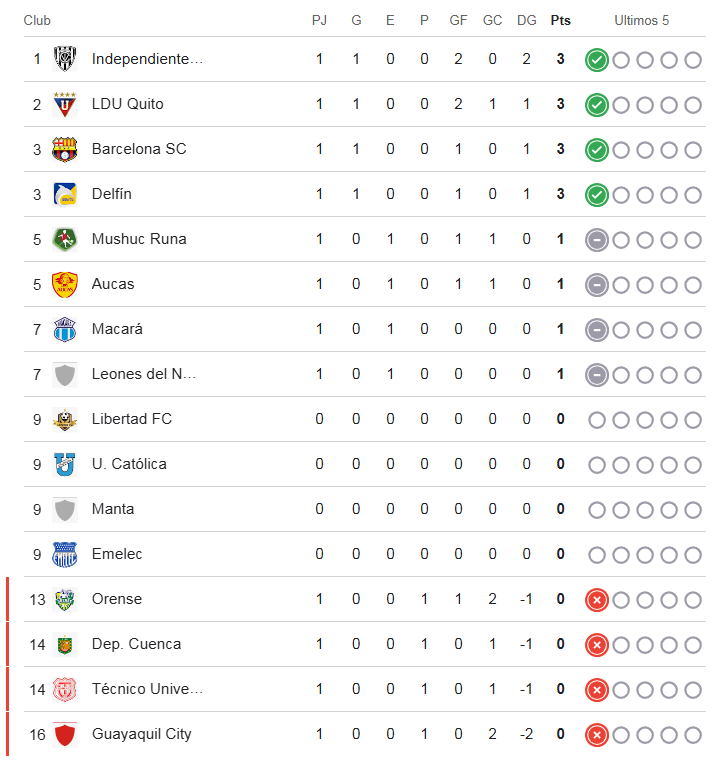Open the Leones del Norte team name
This screenshot has height=768, width=719.
[143, 374]
